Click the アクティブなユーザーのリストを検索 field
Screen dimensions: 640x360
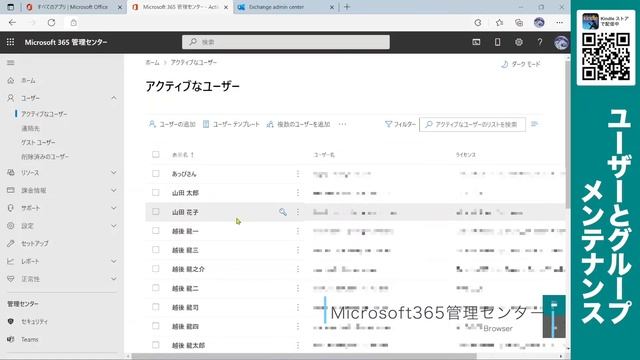473,124
